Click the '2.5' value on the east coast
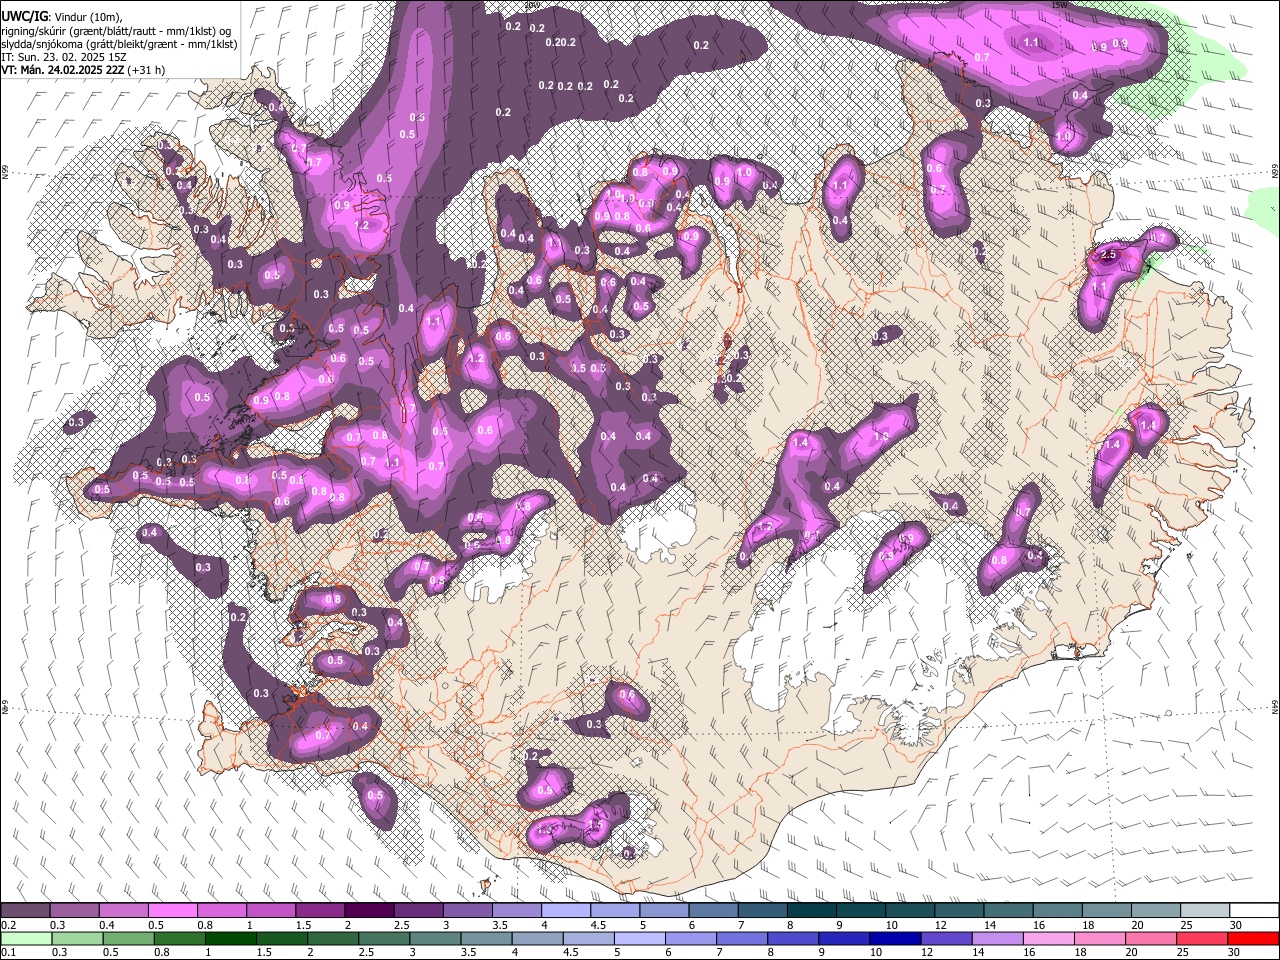This screenshot has width=1280, height=960. pyautogui.click(x=1108, y=255)
